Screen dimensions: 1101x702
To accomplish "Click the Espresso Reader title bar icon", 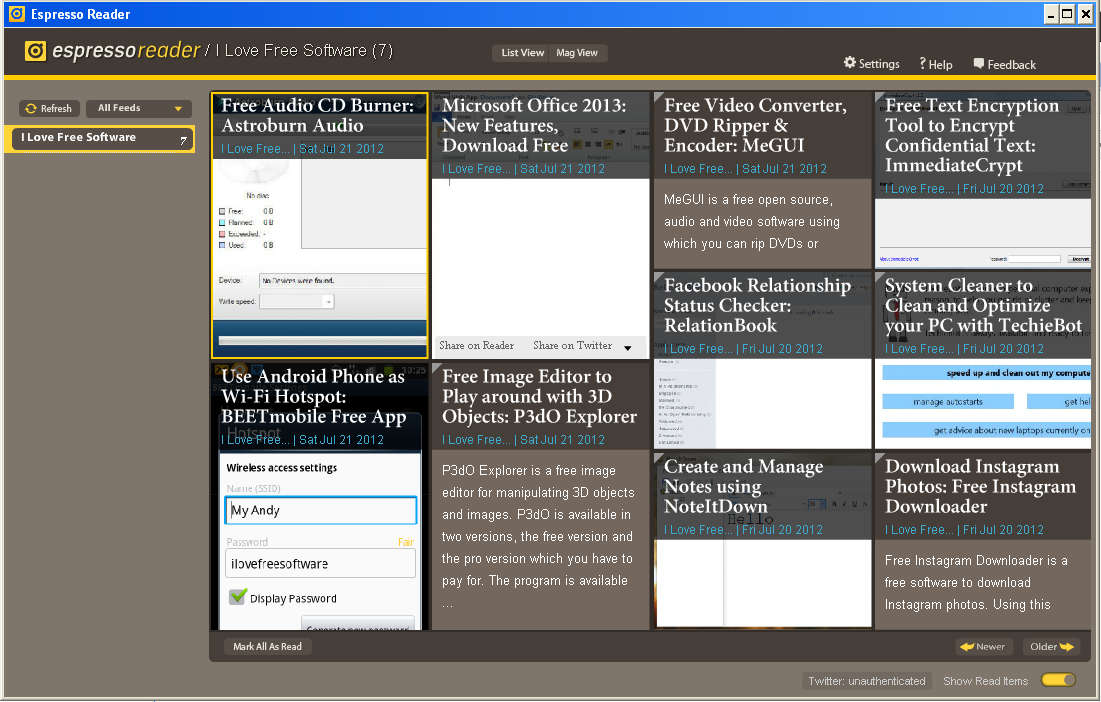I will tap(16, 13).
